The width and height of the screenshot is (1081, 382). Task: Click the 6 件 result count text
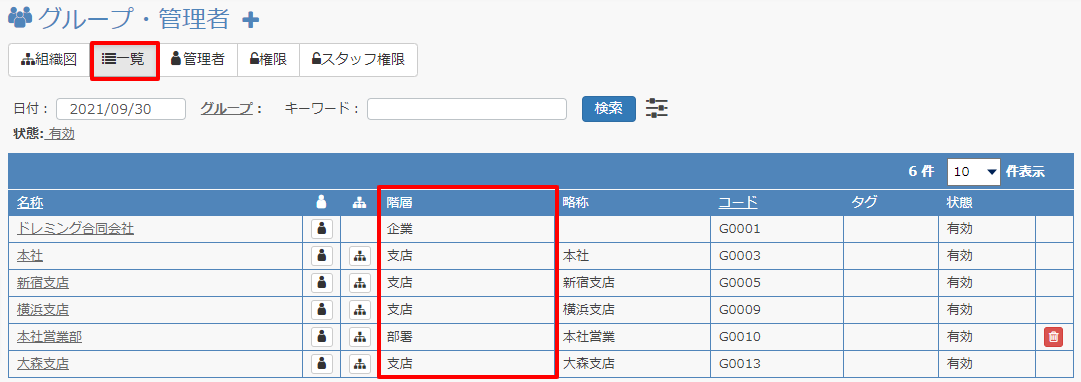tap(922, 172)
